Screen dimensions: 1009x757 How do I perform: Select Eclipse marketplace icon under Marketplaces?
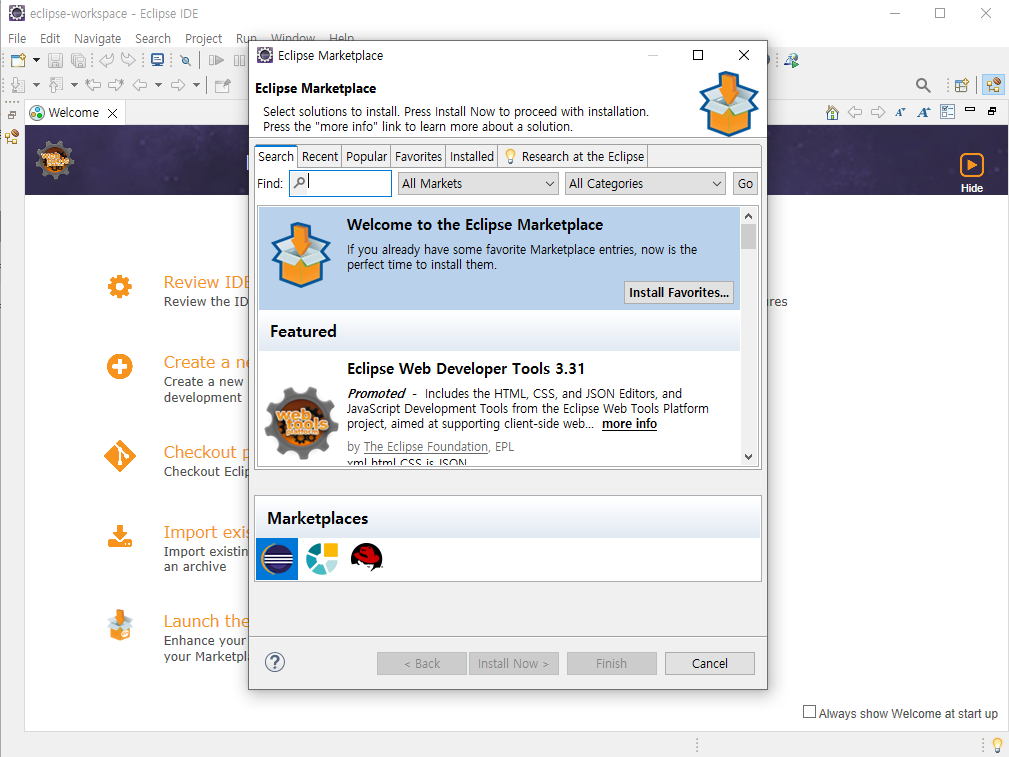[277, 559]
